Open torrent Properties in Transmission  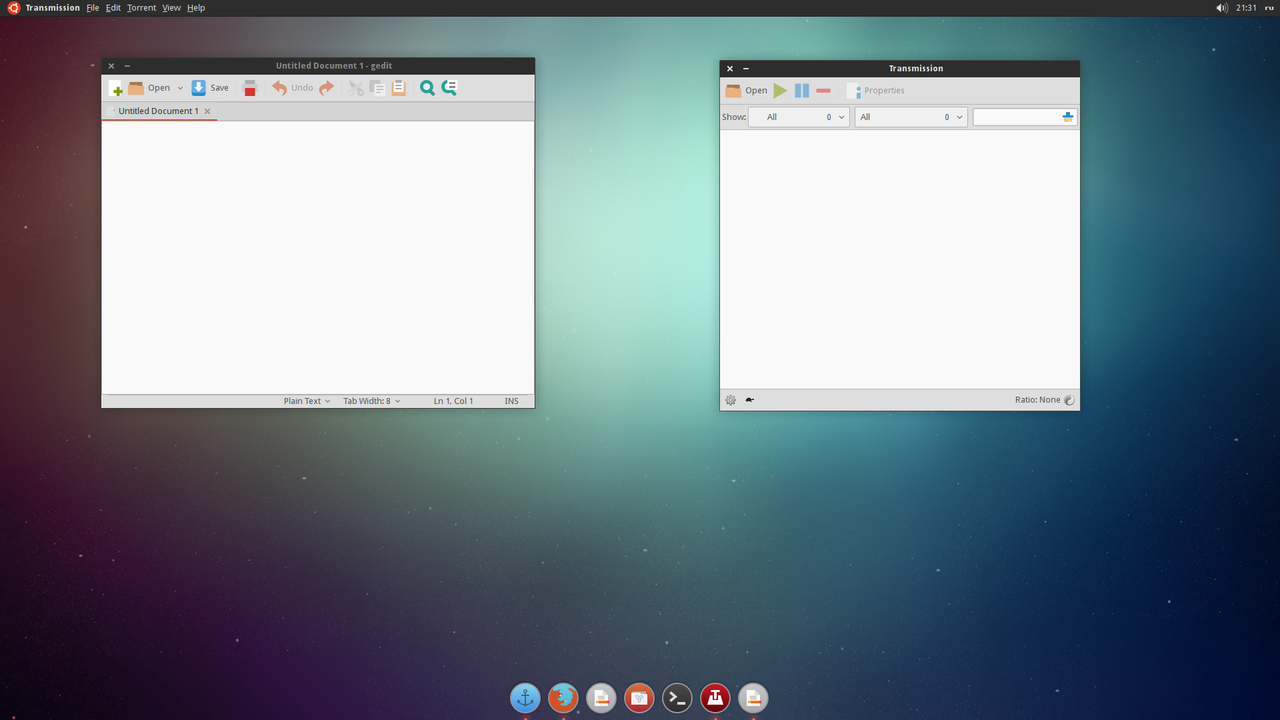(x=875, y=90)
